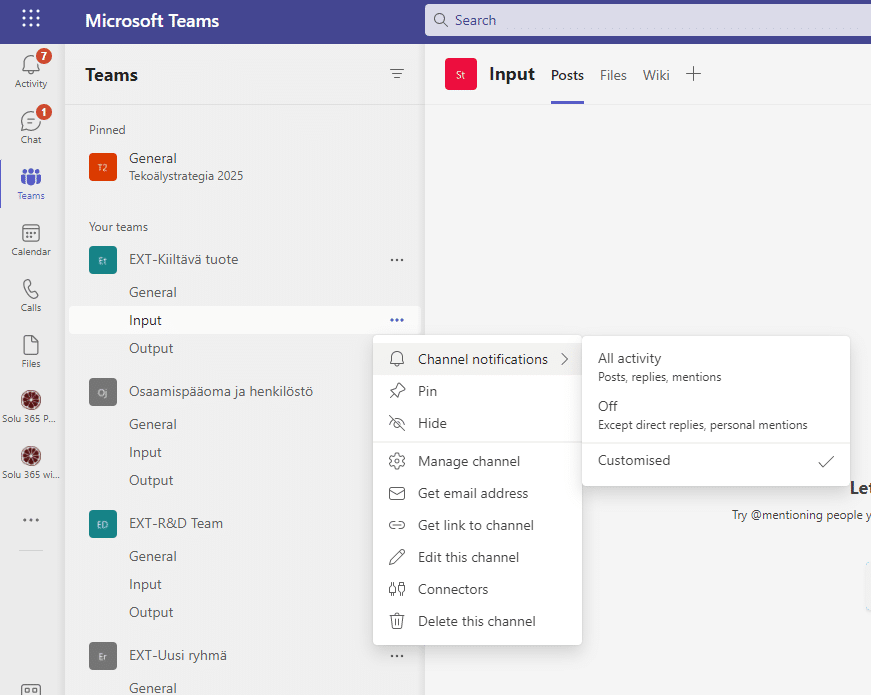The width and height of the screenshot is (871, 695).
Task: Select the Teams sidebar icon
Action: click(31, 183)
